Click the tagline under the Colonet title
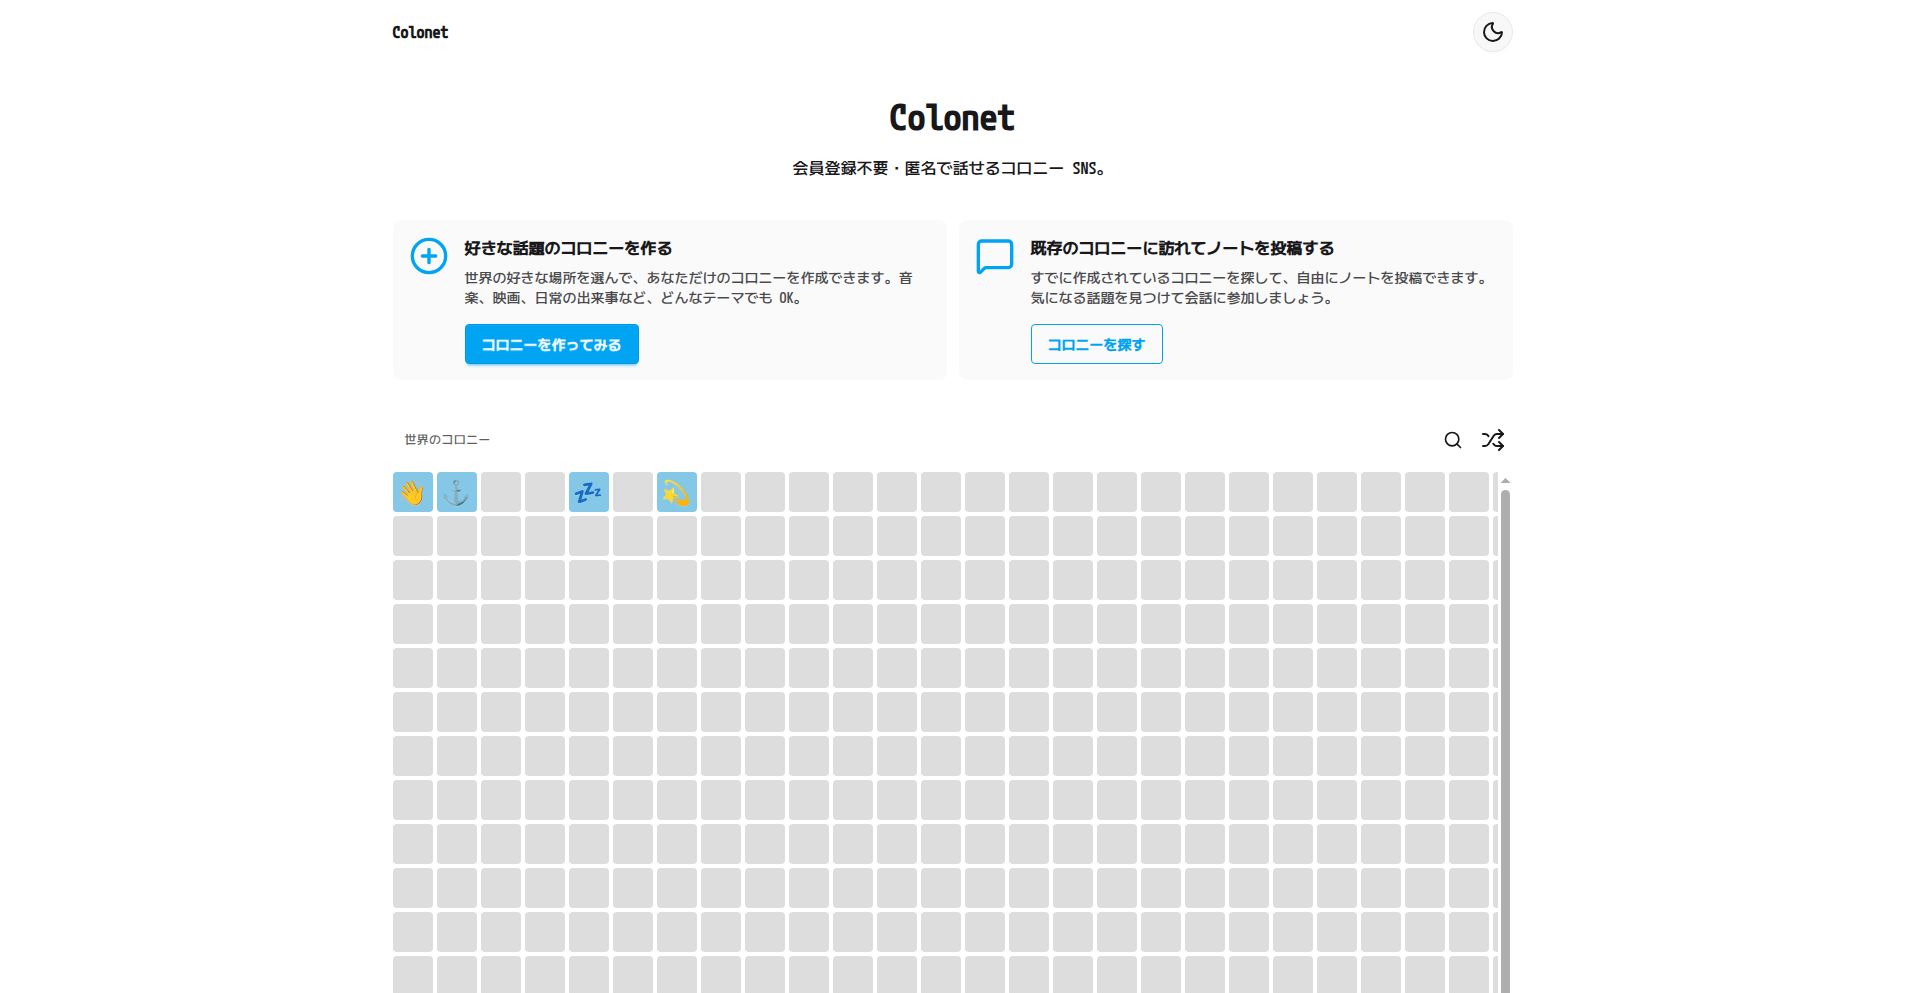1920x993 pixels. 950,168
